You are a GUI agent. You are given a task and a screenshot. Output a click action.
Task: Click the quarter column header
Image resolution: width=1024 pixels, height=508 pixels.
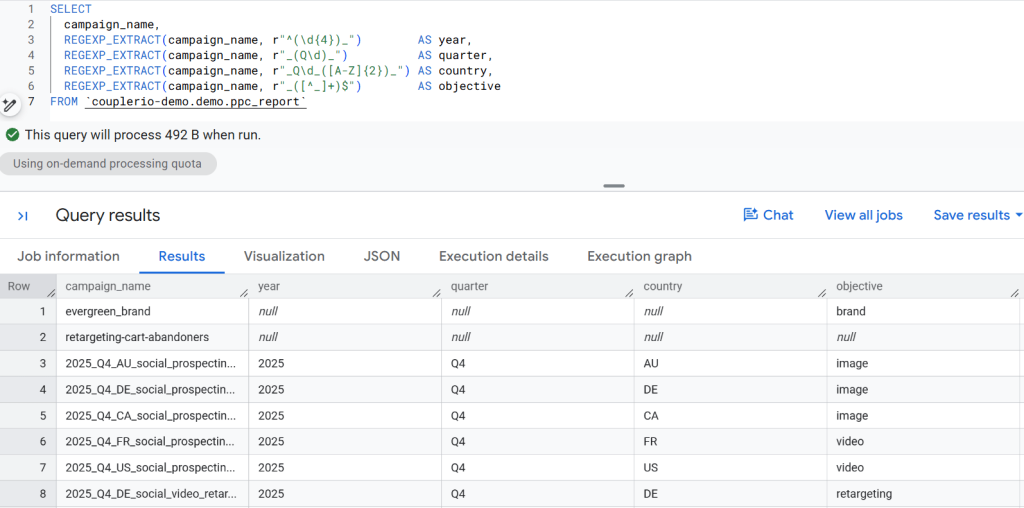pos(537,286)
